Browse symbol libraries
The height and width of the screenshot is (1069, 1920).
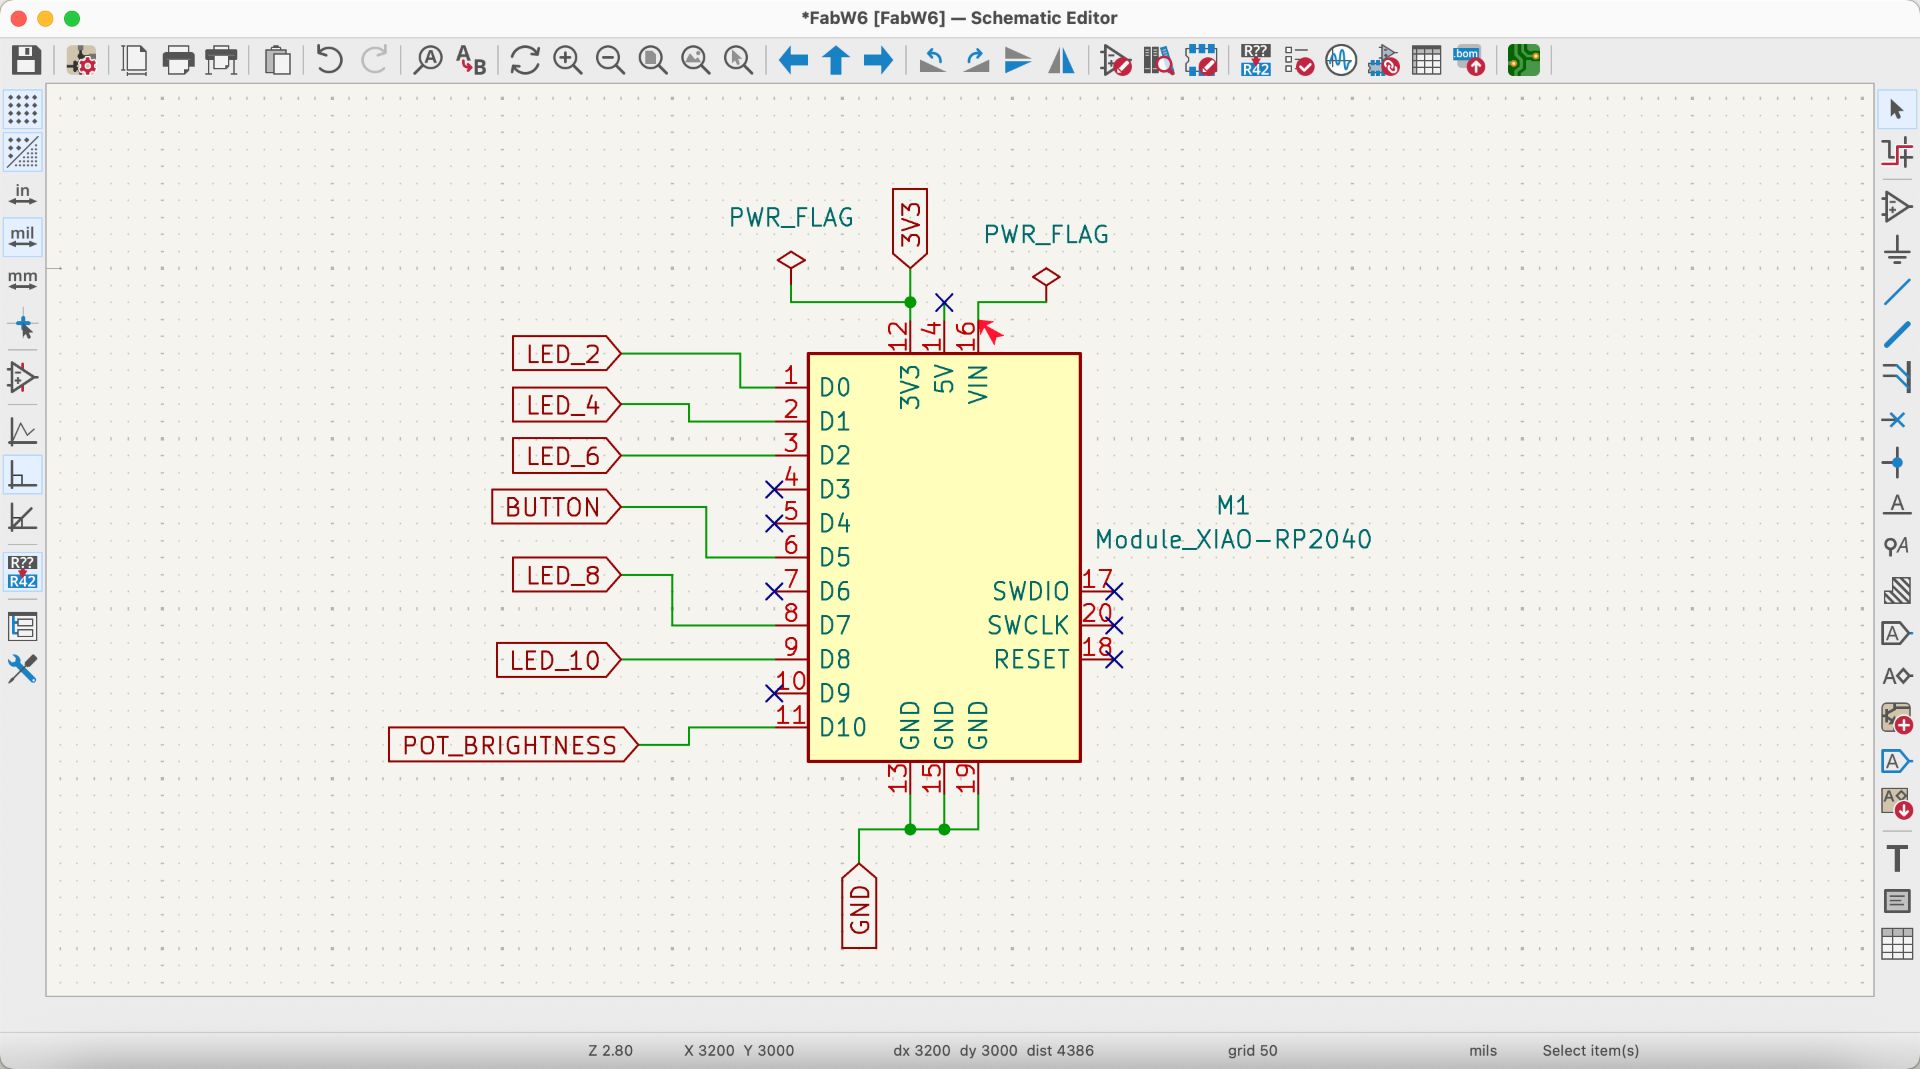point(1158,60)
